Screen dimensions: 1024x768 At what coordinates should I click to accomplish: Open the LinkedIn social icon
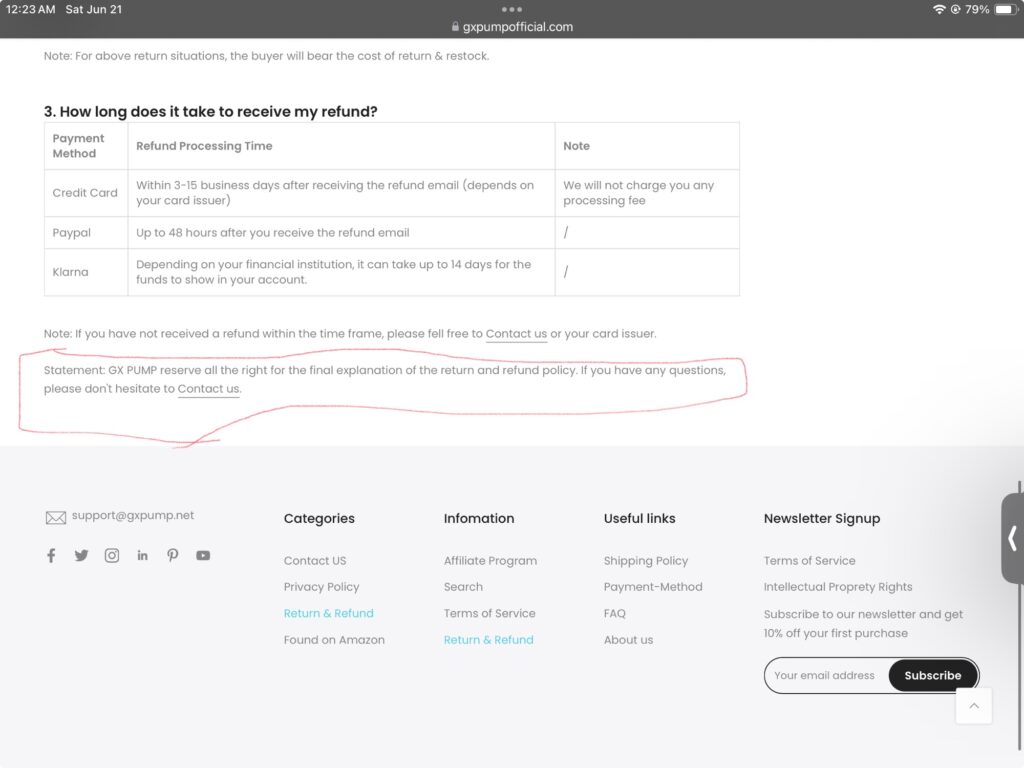142,556
